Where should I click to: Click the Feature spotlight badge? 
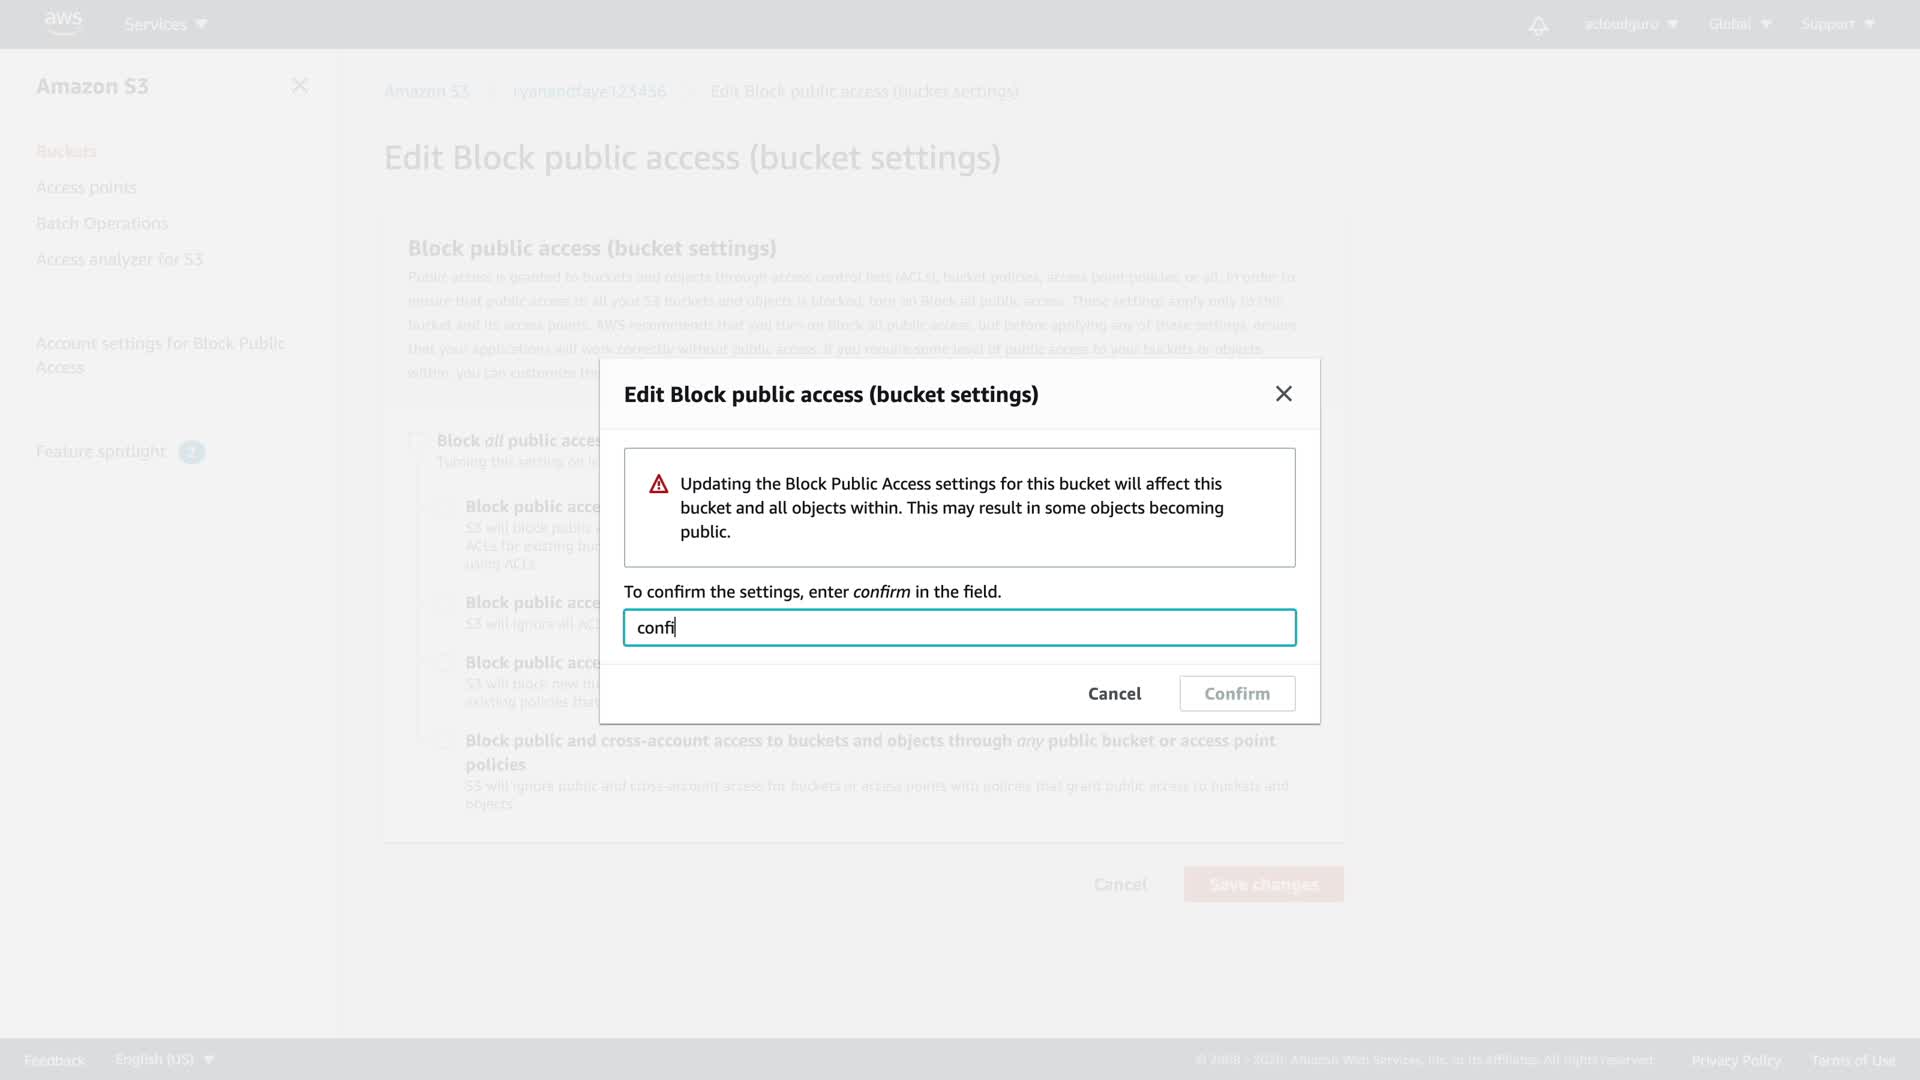coord(191,452)
